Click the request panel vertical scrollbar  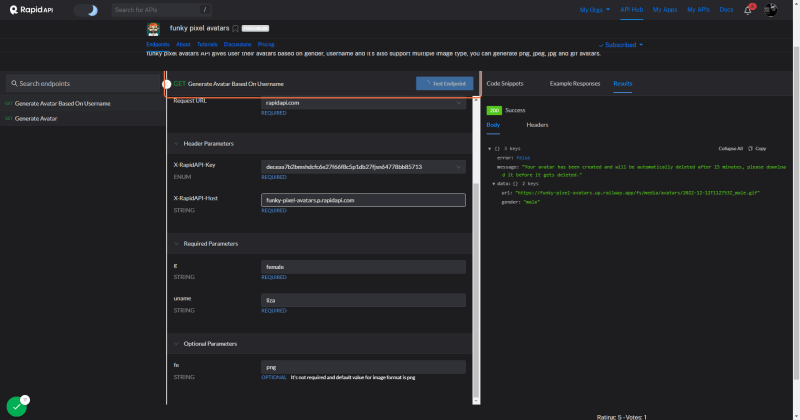pos(476,291)
